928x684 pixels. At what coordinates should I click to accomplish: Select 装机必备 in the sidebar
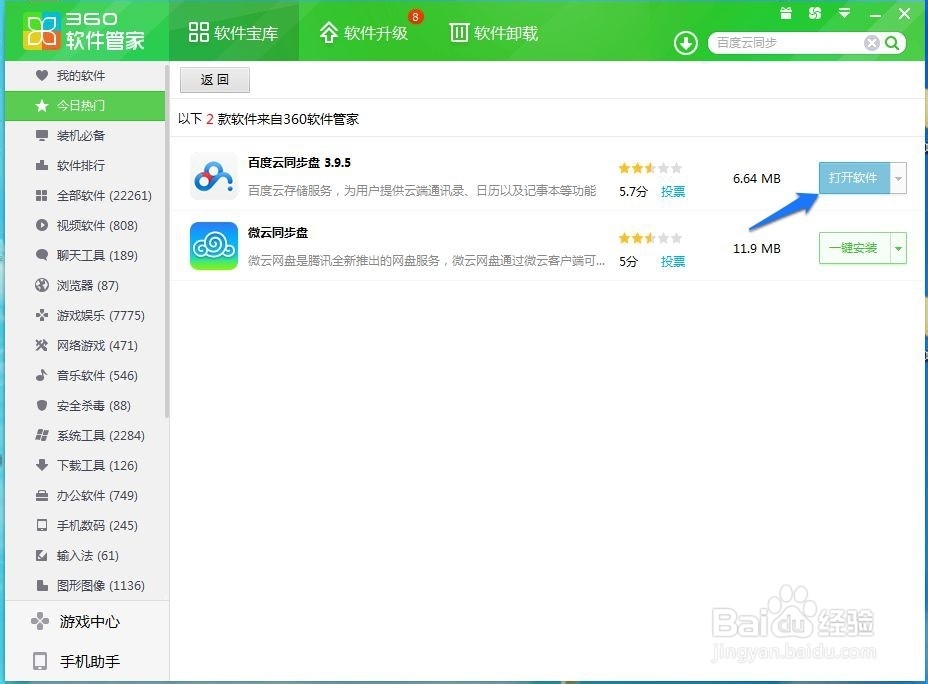[x=85, y=135]
